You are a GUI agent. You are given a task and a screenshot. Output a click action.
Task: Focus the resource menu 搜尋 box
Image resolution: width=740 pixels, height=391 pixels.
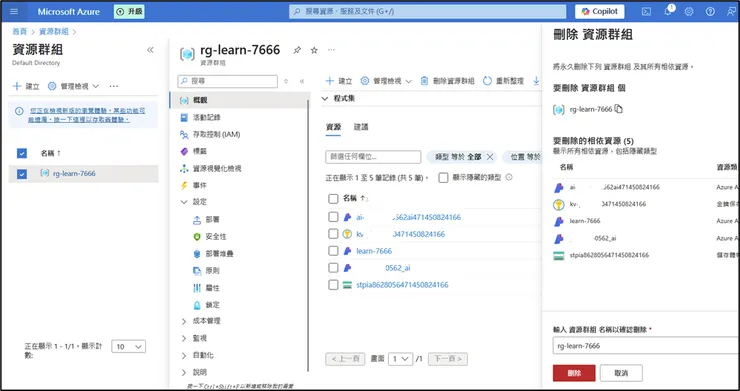pos(227,81)
